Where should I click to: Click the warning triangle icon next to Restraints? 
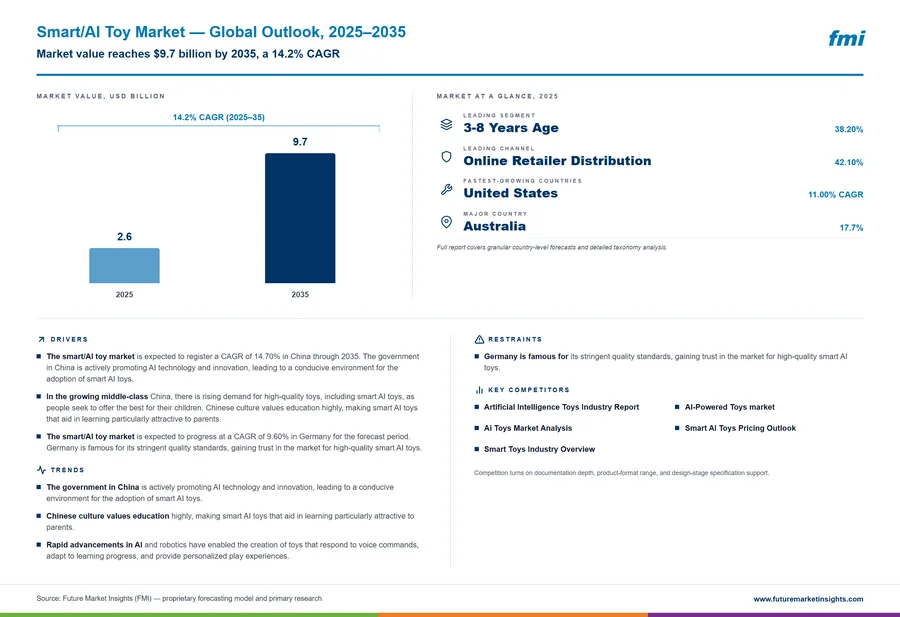tap(479, 340)
